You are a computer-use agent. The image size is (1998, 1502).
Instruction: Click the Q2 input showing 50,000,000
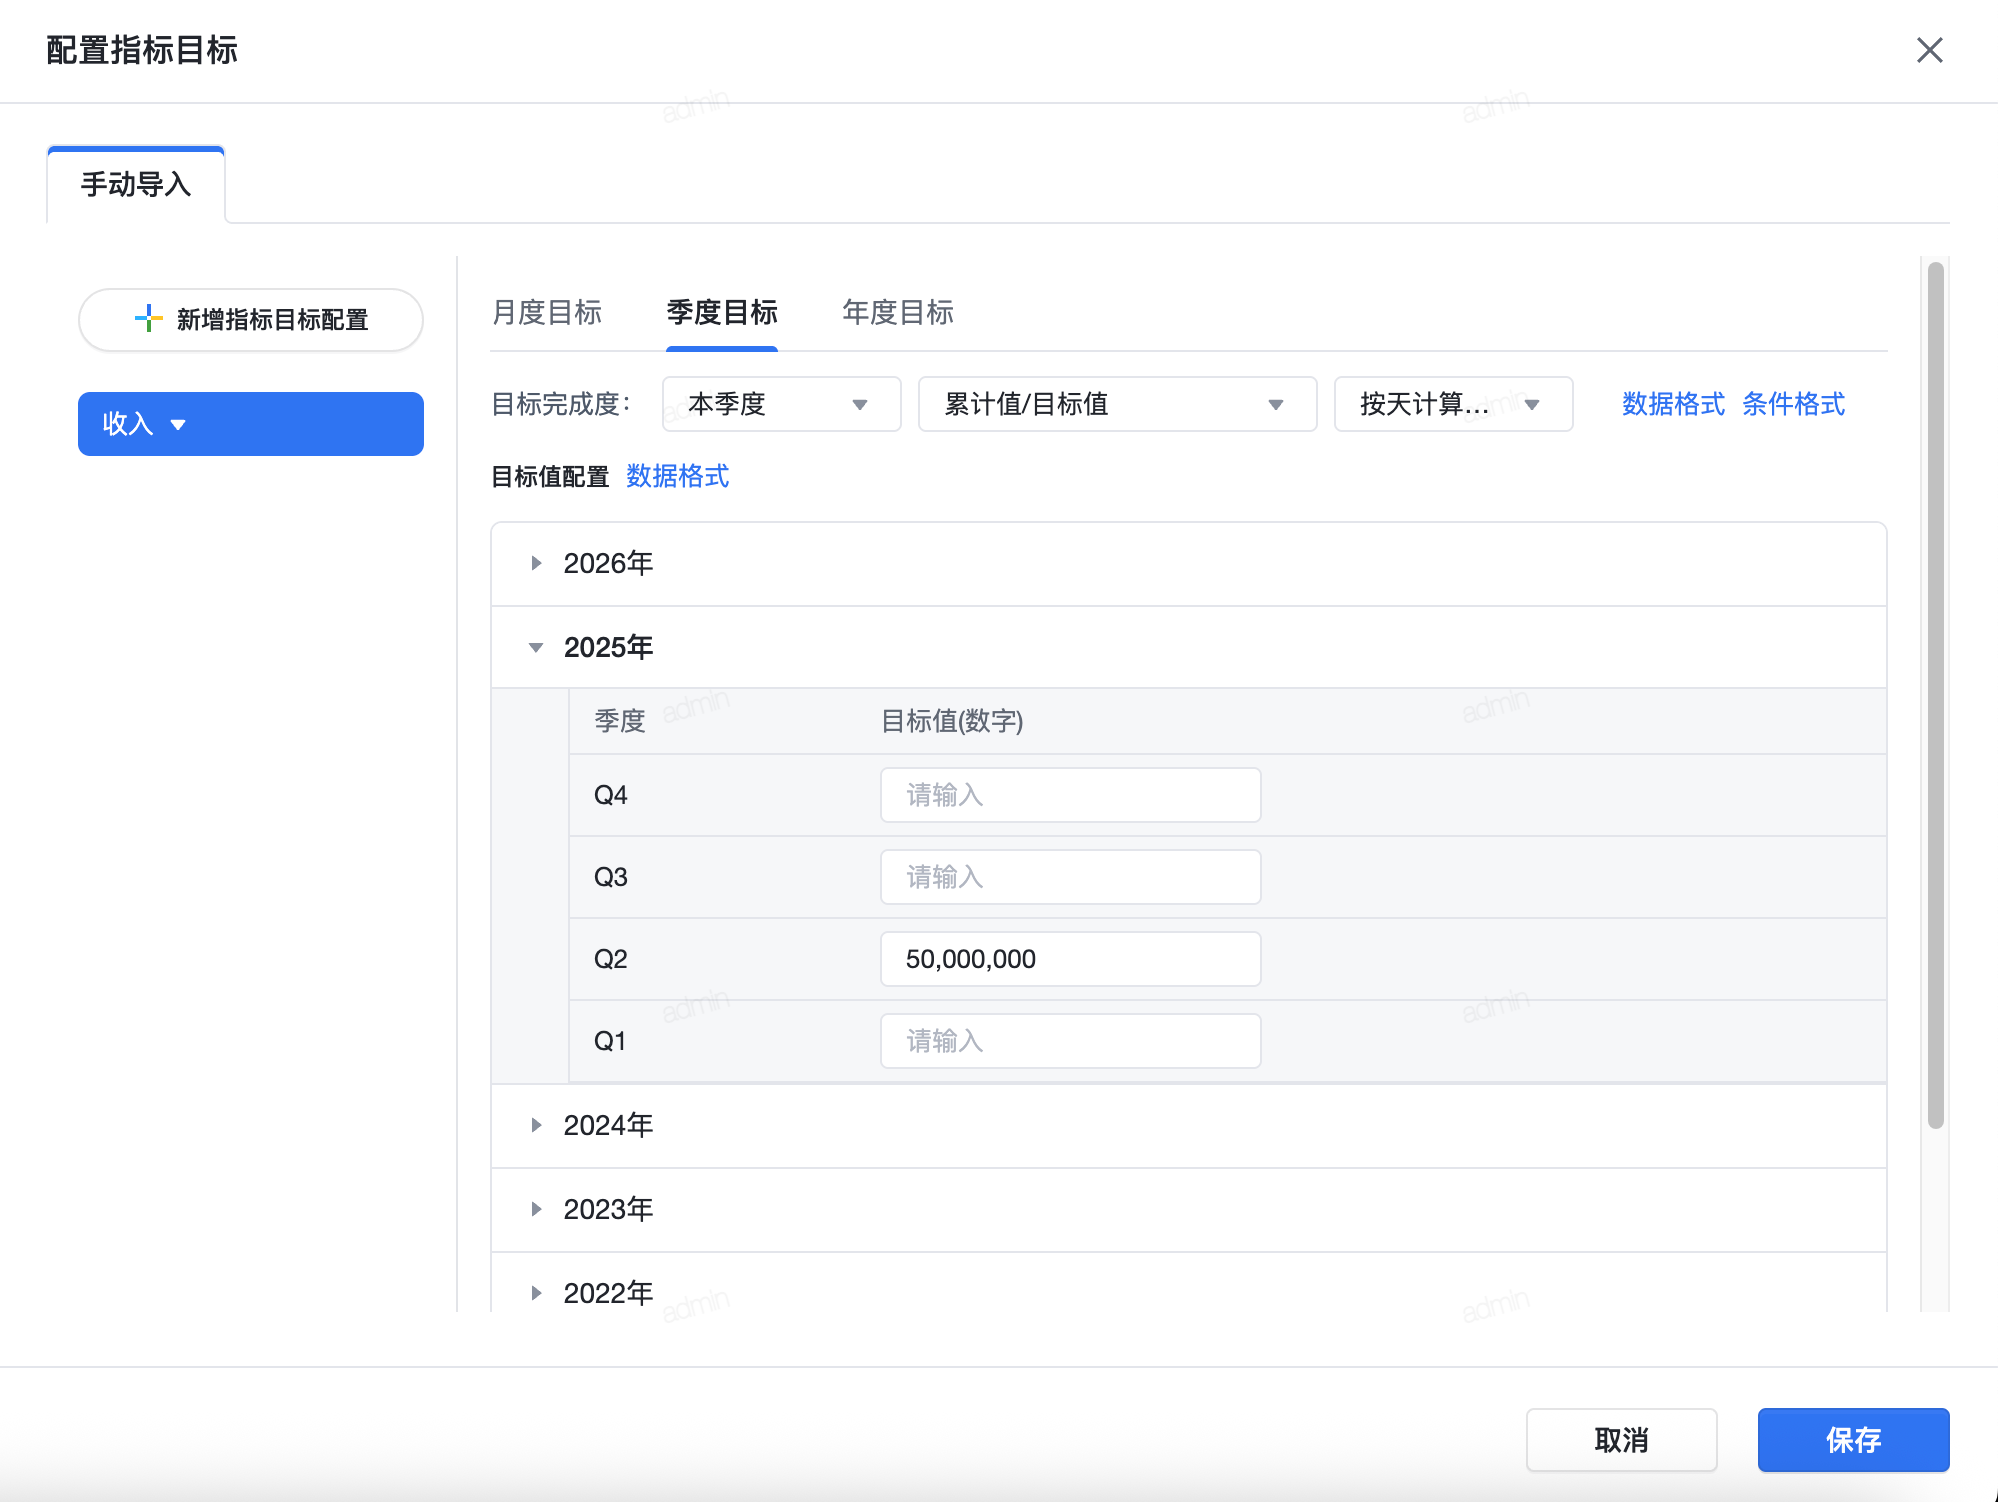coord(1070,959)
